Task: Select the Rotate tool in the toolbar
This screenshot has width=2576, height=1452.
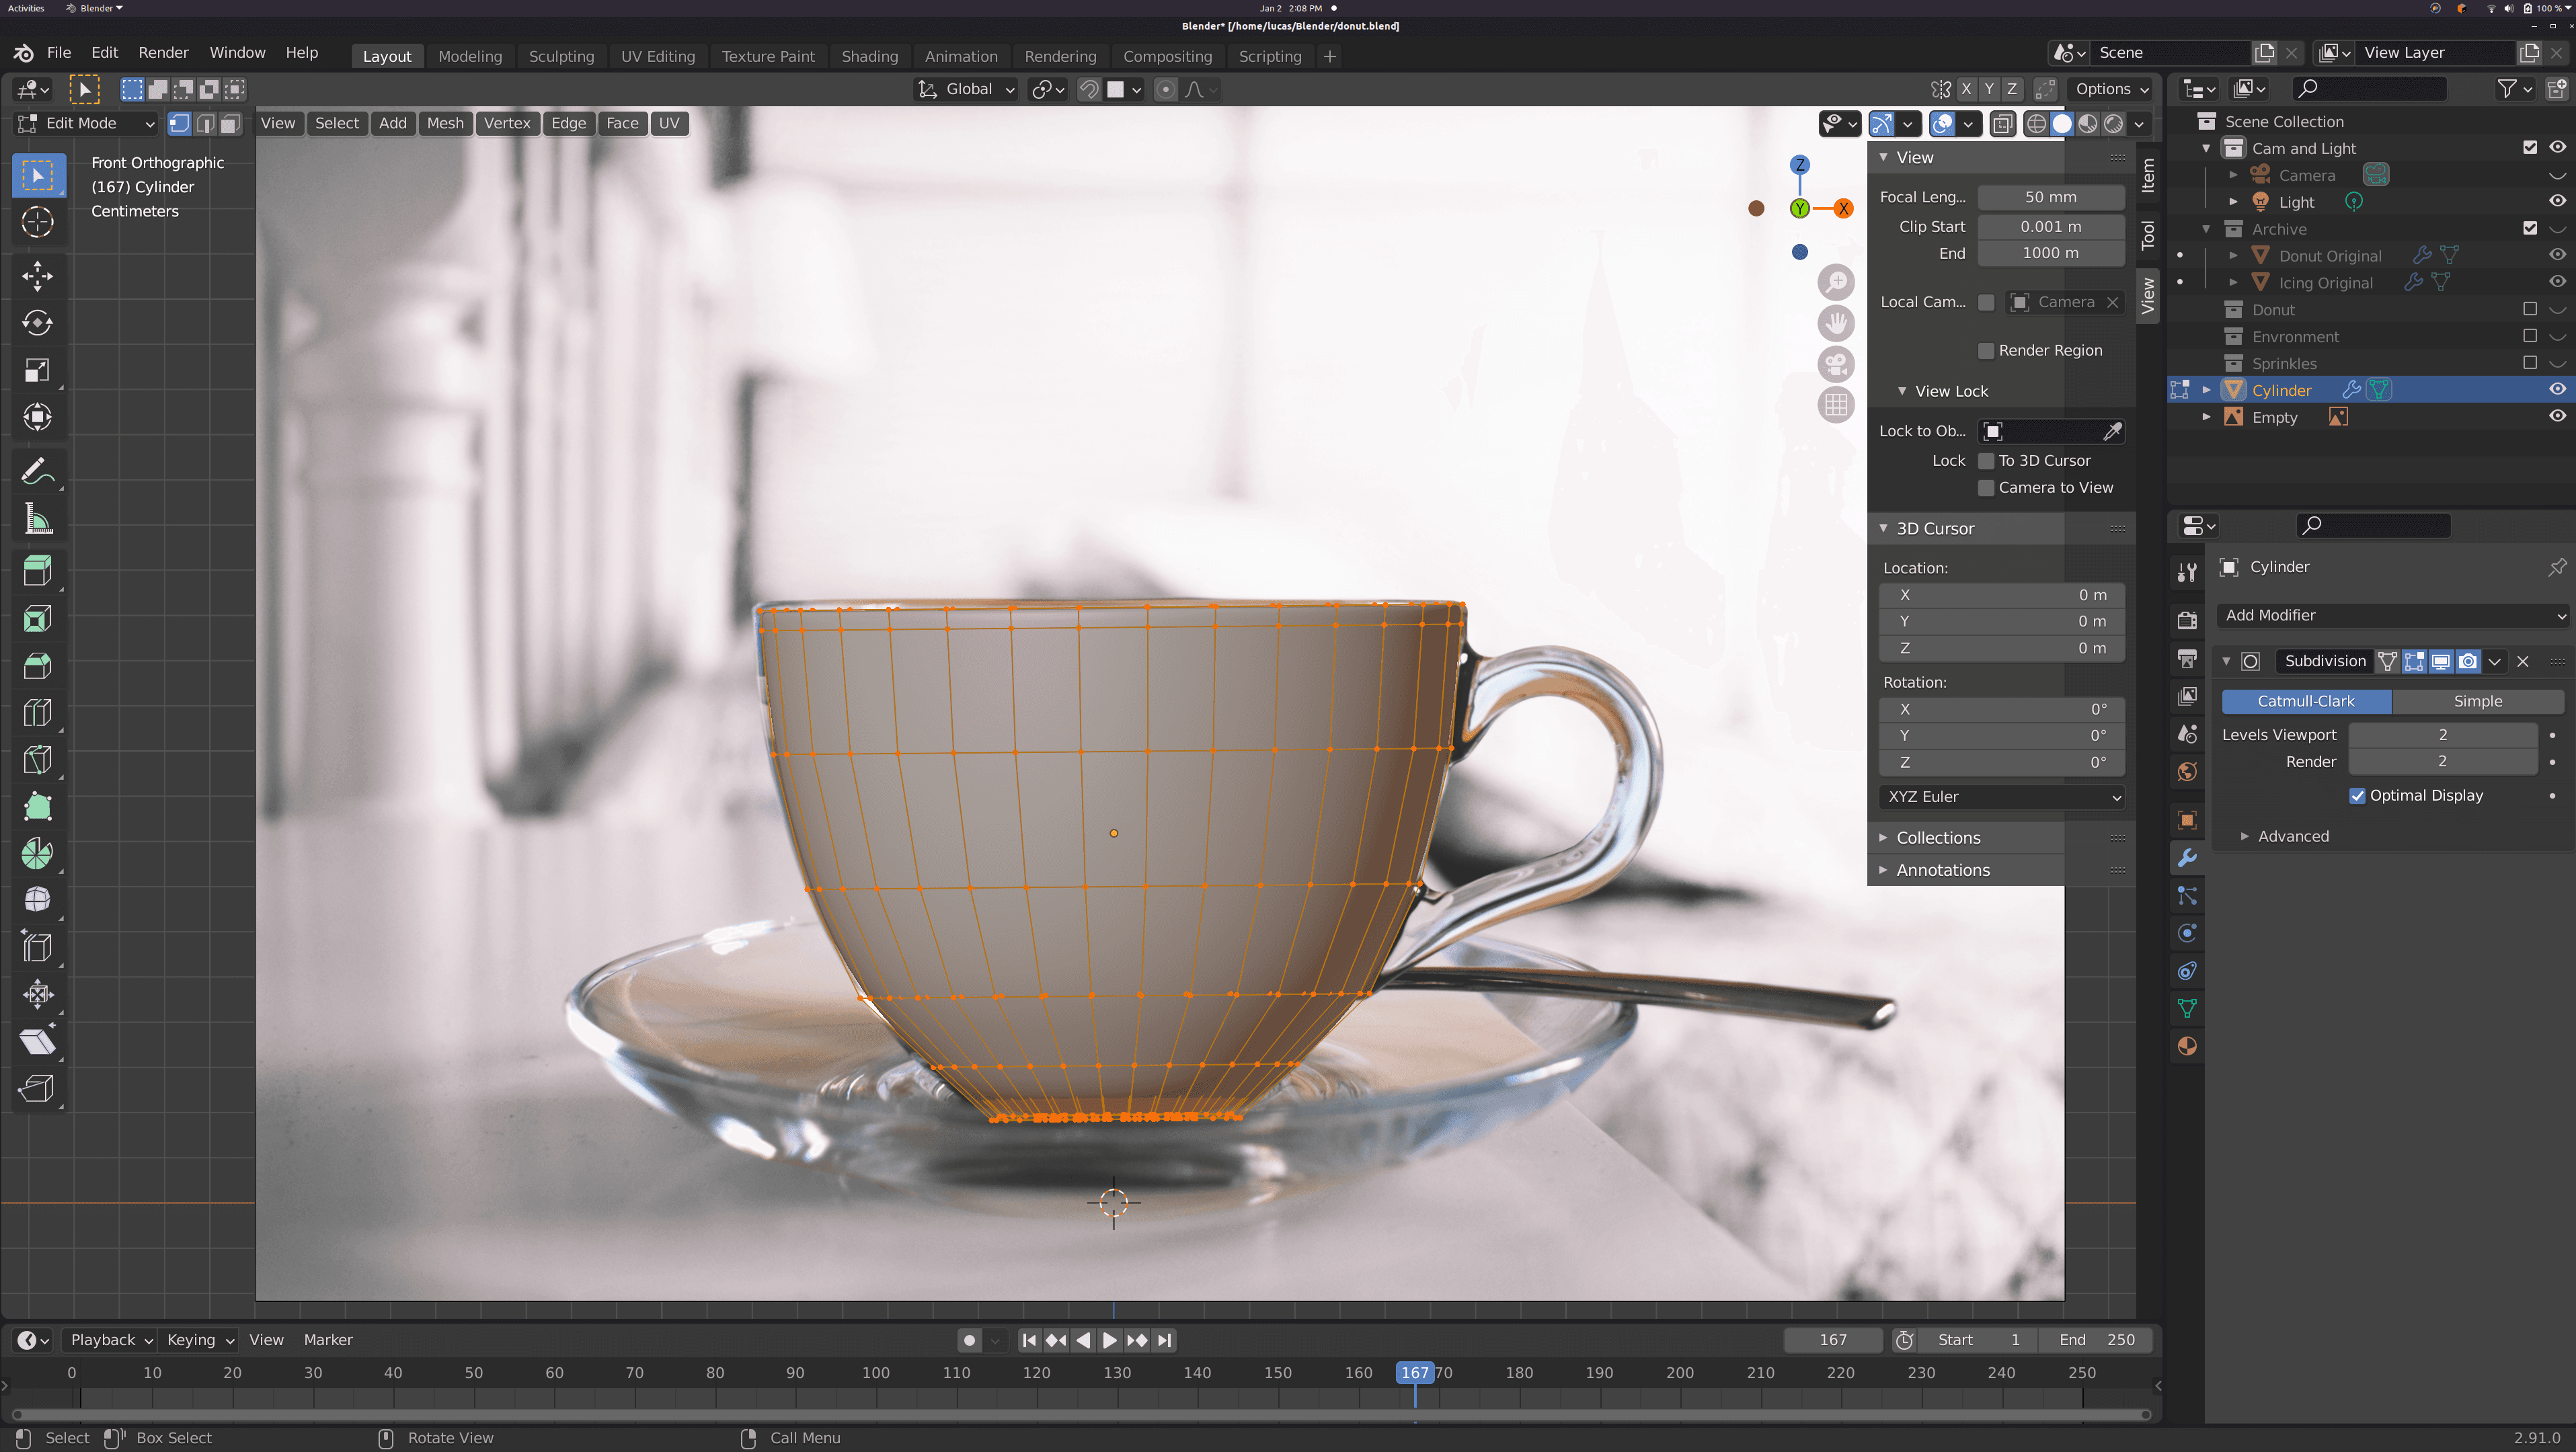Action: [x=37, y=322]
